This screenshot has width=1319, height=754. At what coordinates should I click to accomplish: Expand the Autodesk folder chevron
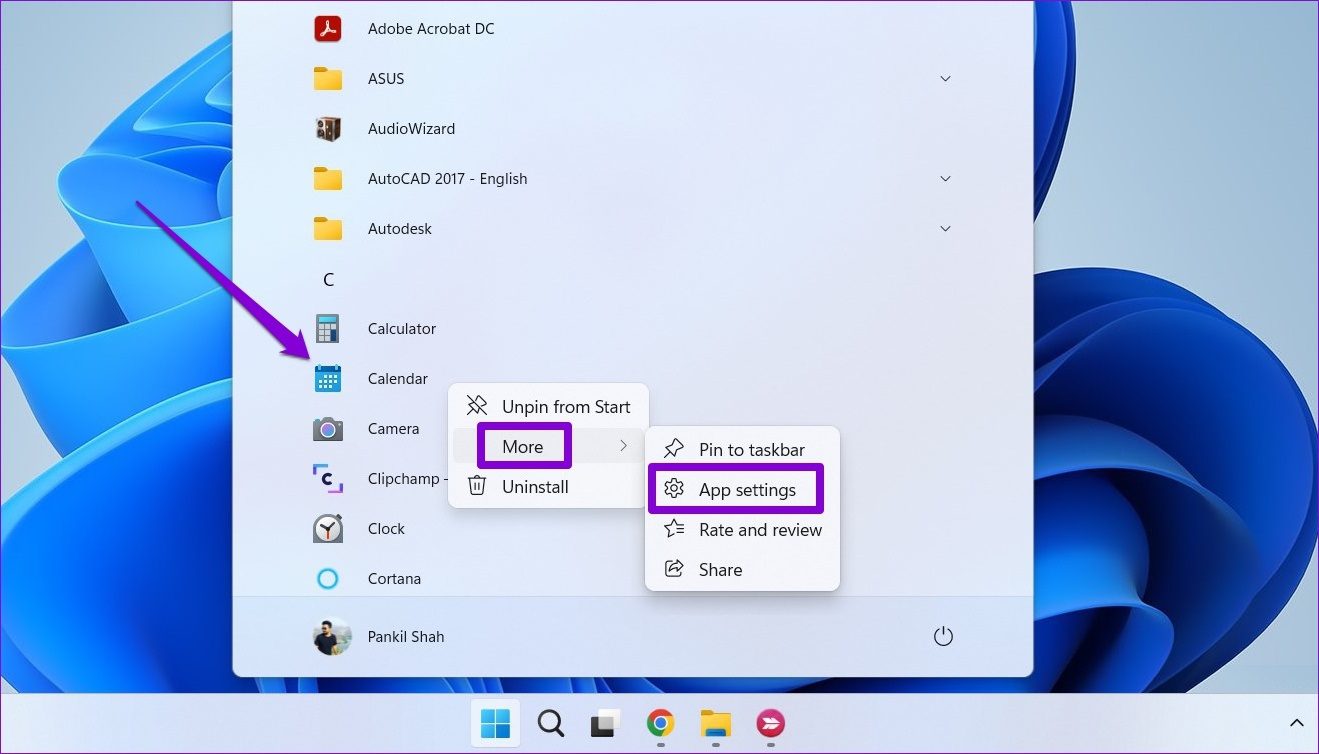pyautogui.click(x=945, y=229)
